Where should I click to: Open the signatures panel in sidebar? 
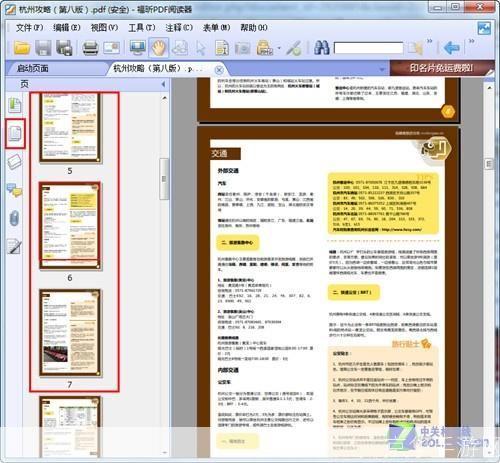(14, 247)
